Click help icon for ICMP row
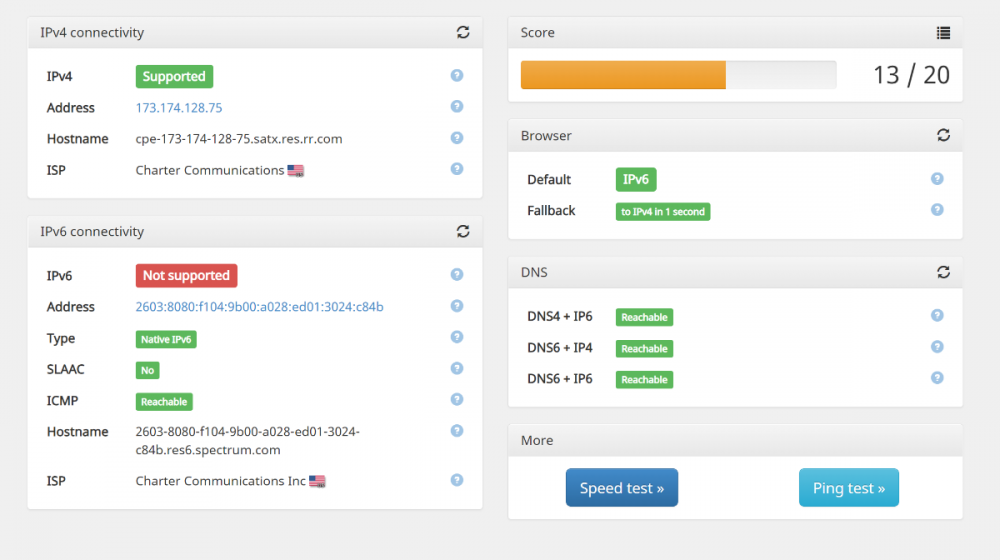Viewport: 1000px width, 560px height. tap(457, 399)
